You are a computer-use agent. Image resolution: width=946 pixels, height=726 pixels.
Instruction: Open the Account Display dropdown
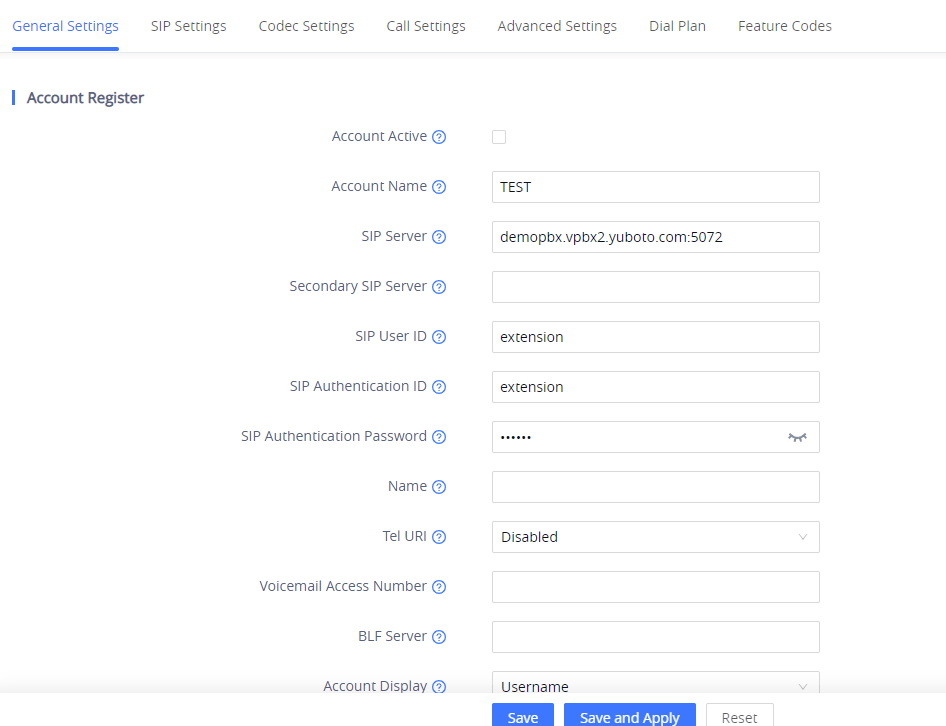(x=656, y=683)
